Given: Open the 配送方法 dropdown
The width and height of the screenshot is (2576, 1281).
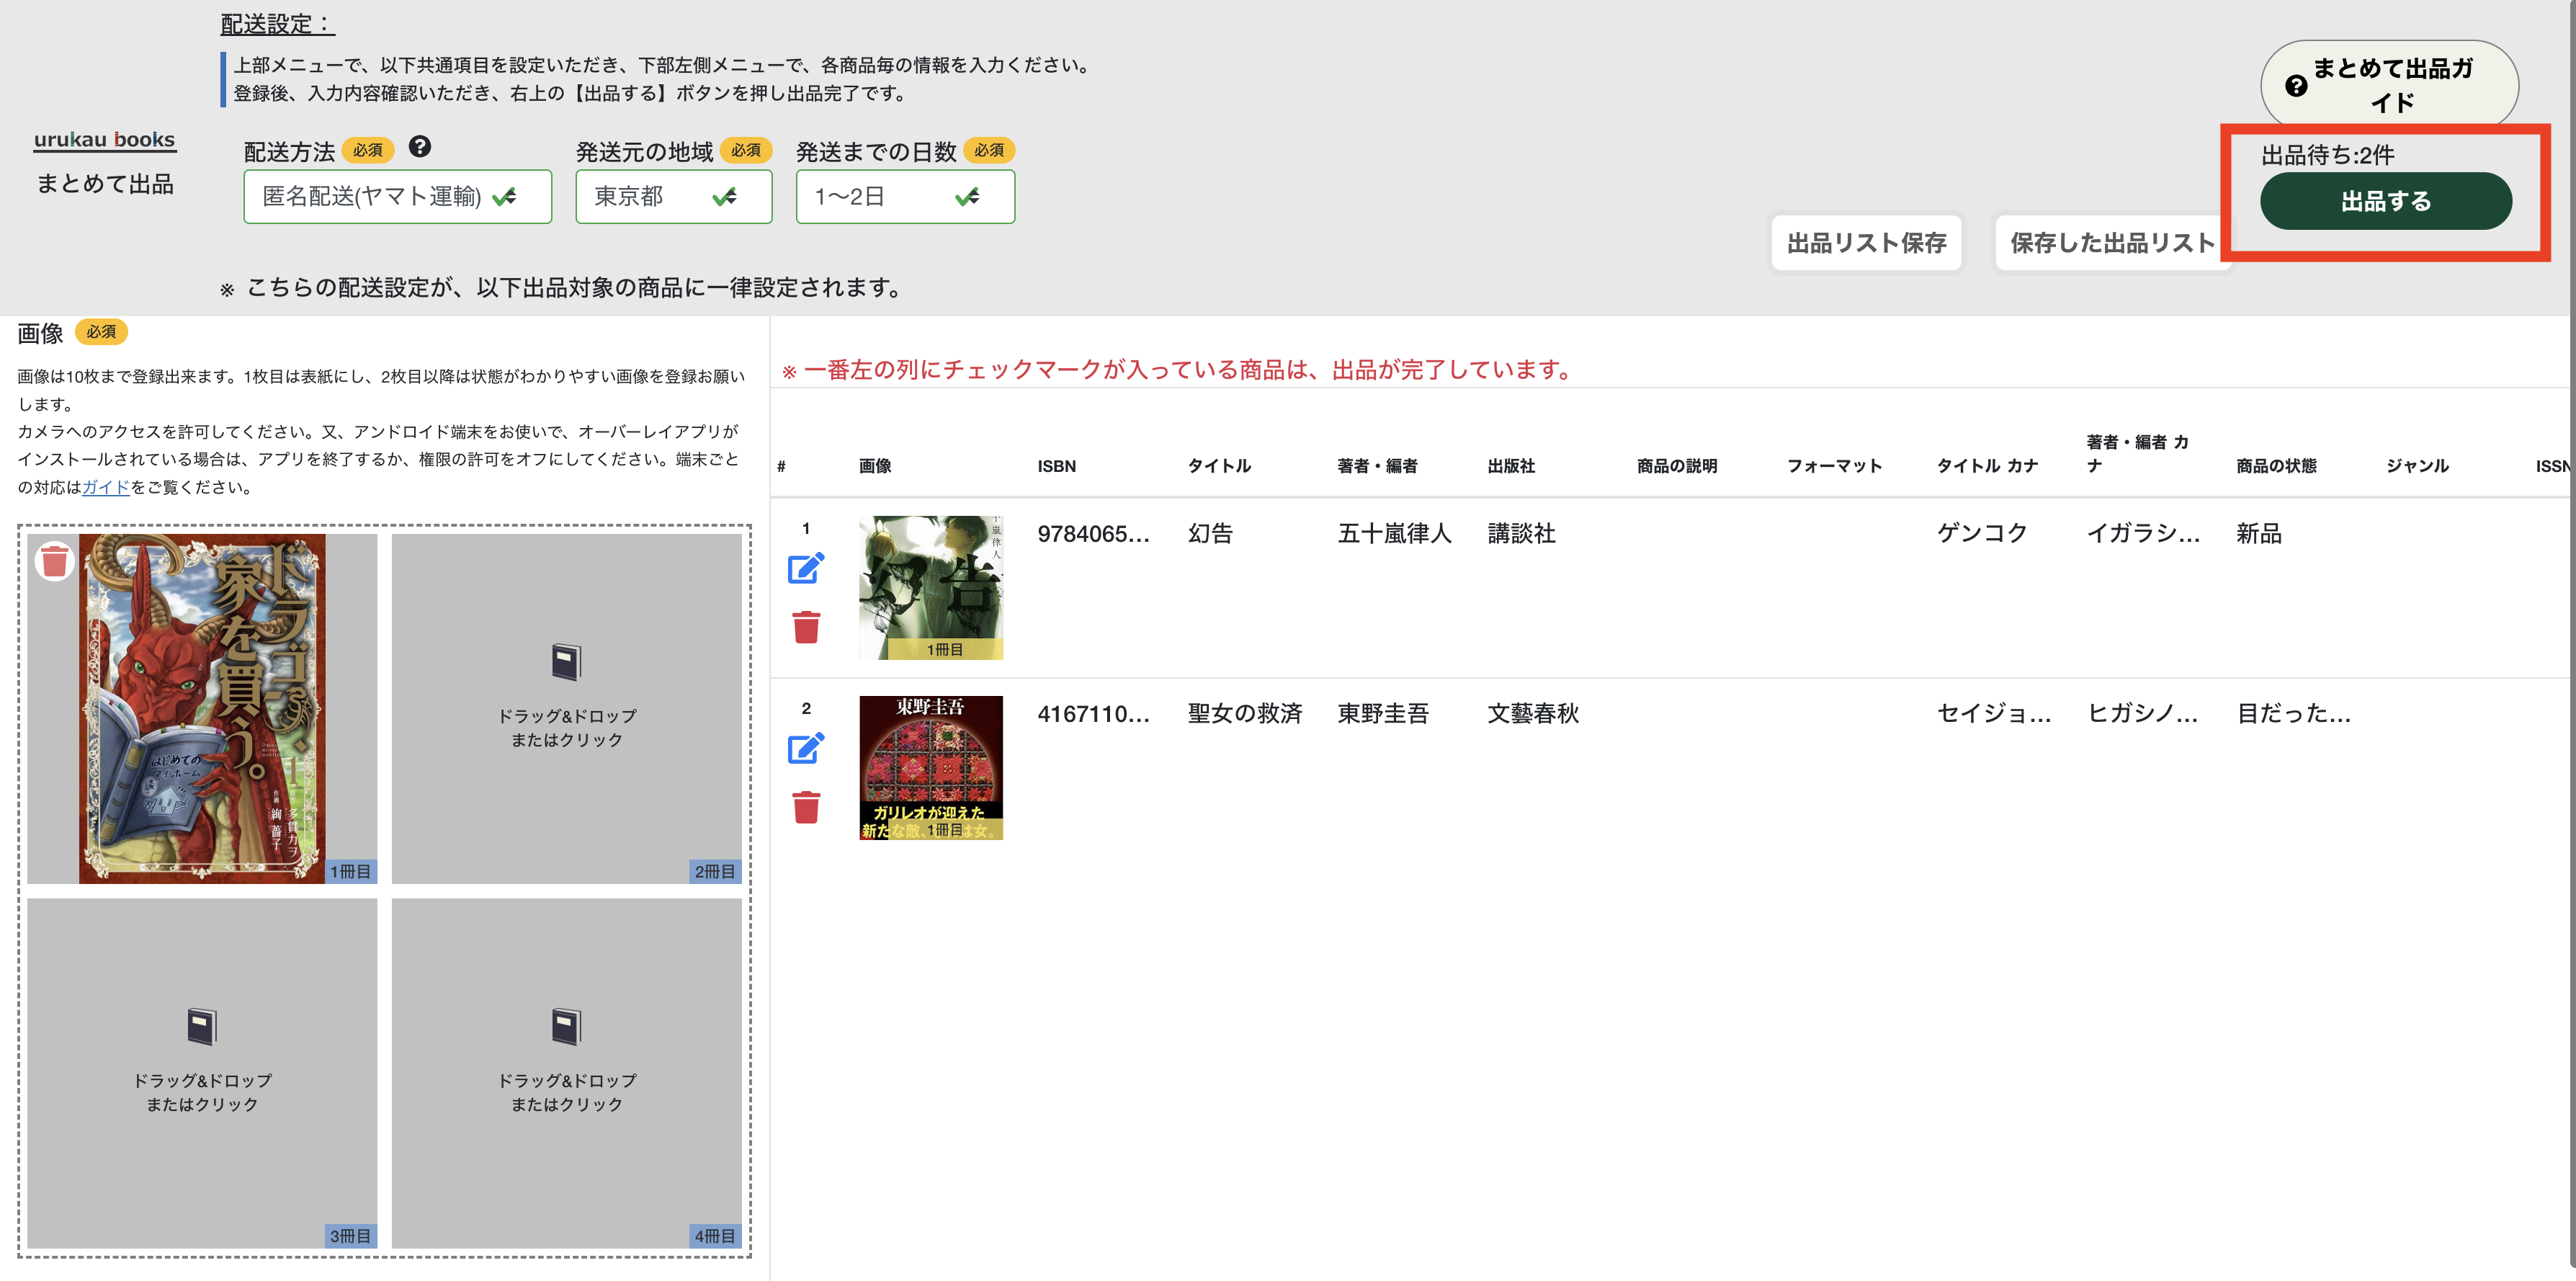Looking at the screenshot, I should (x=397, y=197).
